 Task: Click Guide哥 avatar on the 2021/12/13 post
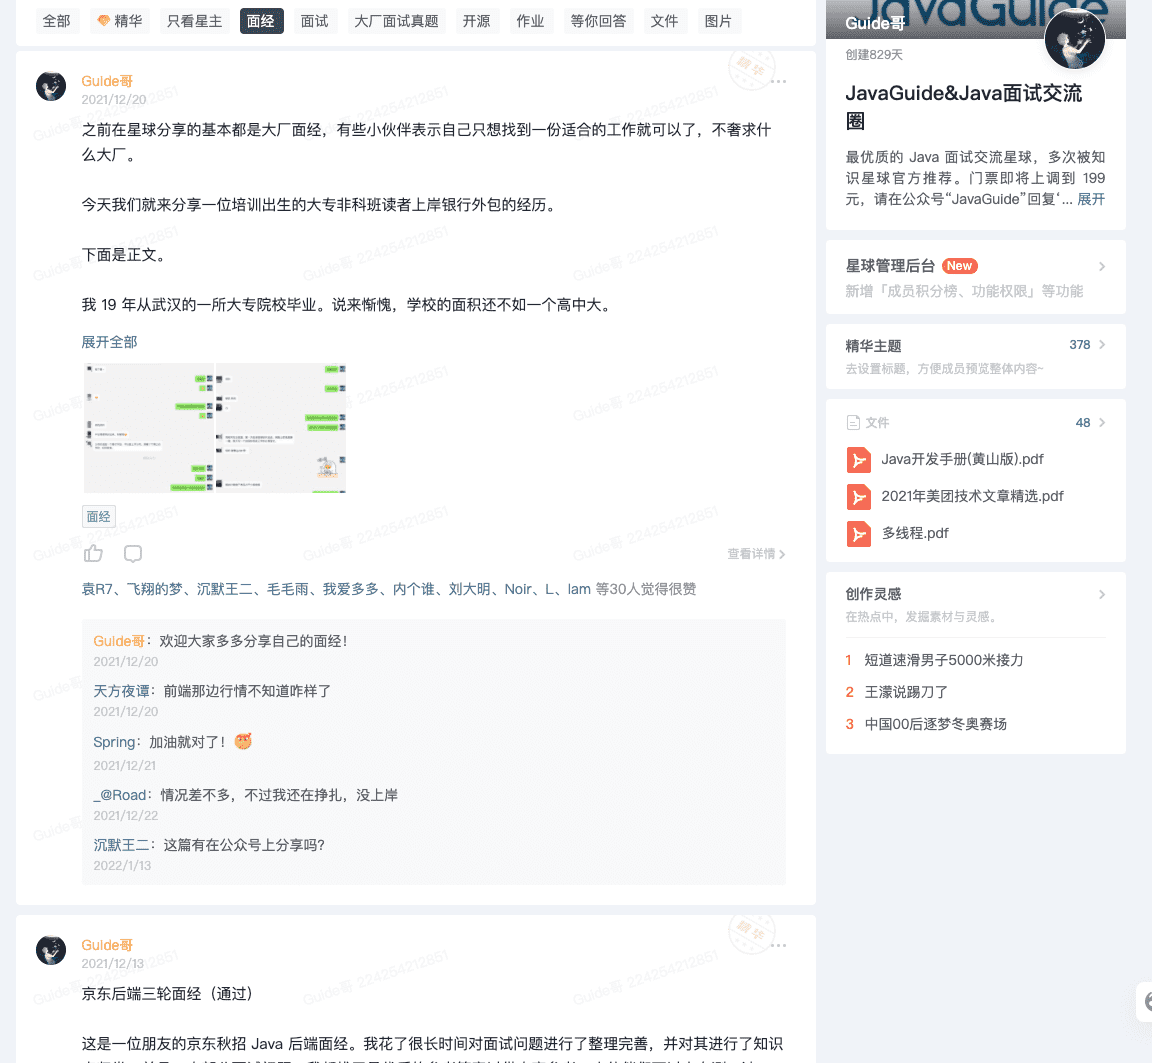(51, 950)
